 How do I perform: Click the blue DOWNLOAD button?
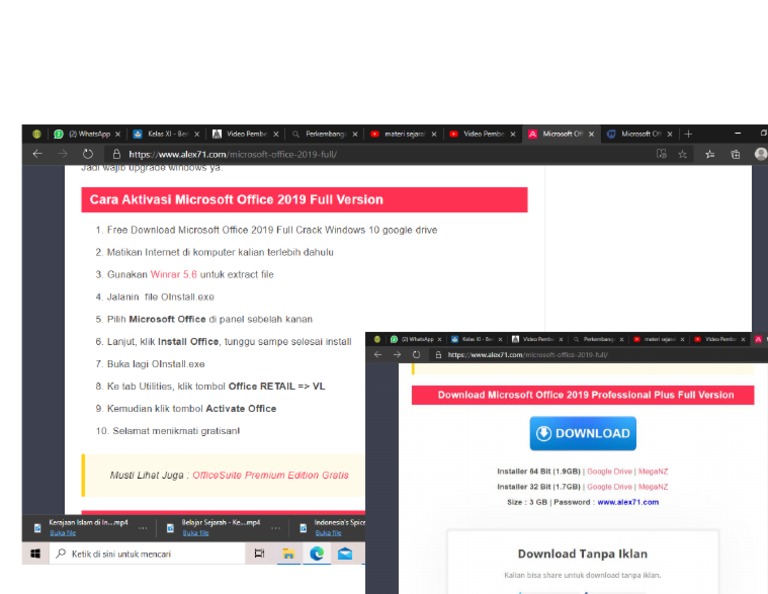point(583,433)
